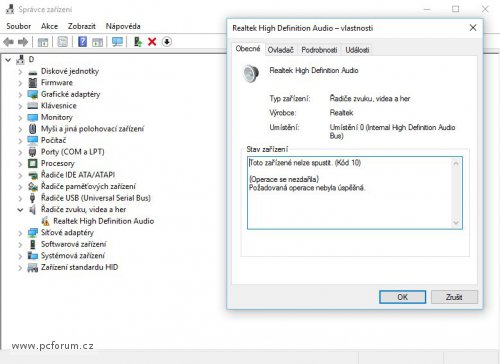Click the Properties sheet toolbar icon
This screenshot has height=364, width=500.
click(62, 42)
